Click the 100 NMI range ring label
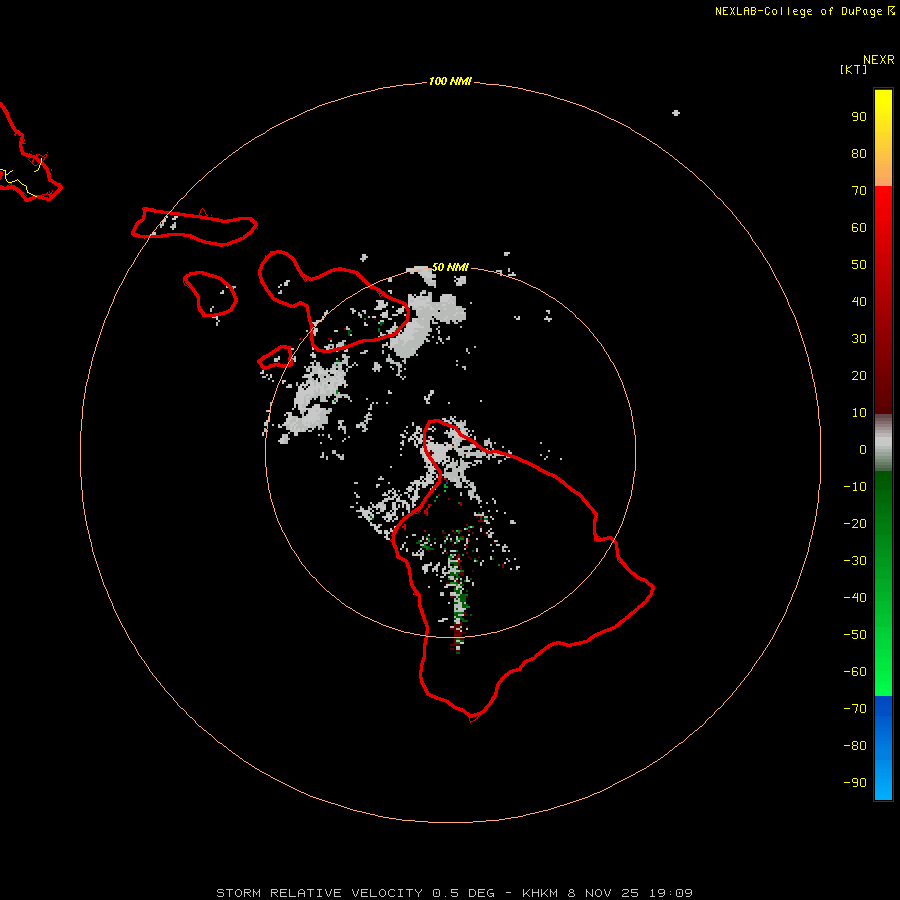 (449, 81)
